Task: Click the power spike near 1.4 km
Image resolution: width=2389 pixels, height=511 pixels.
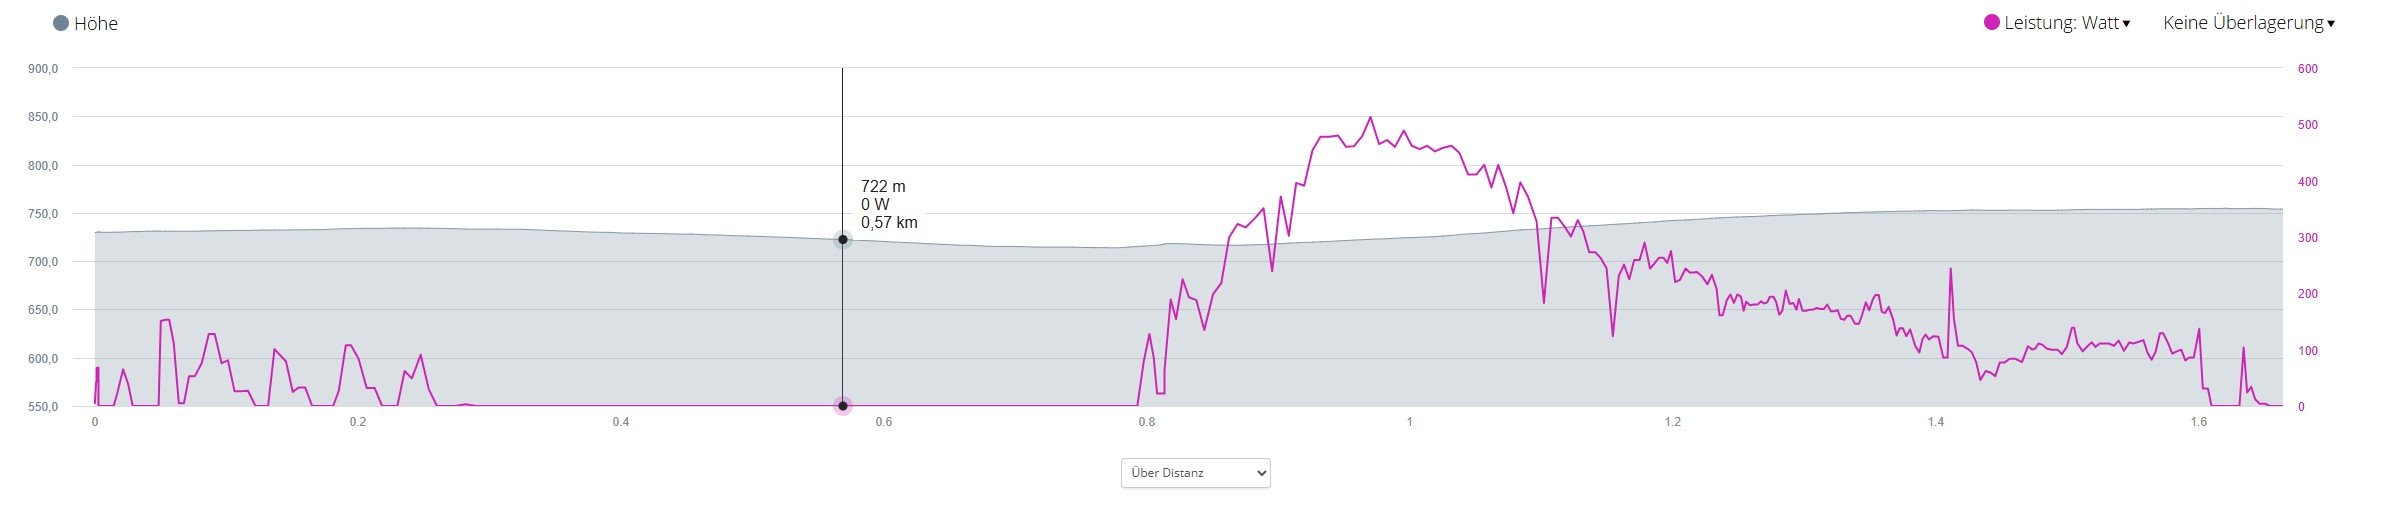Action: [1950, 269]
